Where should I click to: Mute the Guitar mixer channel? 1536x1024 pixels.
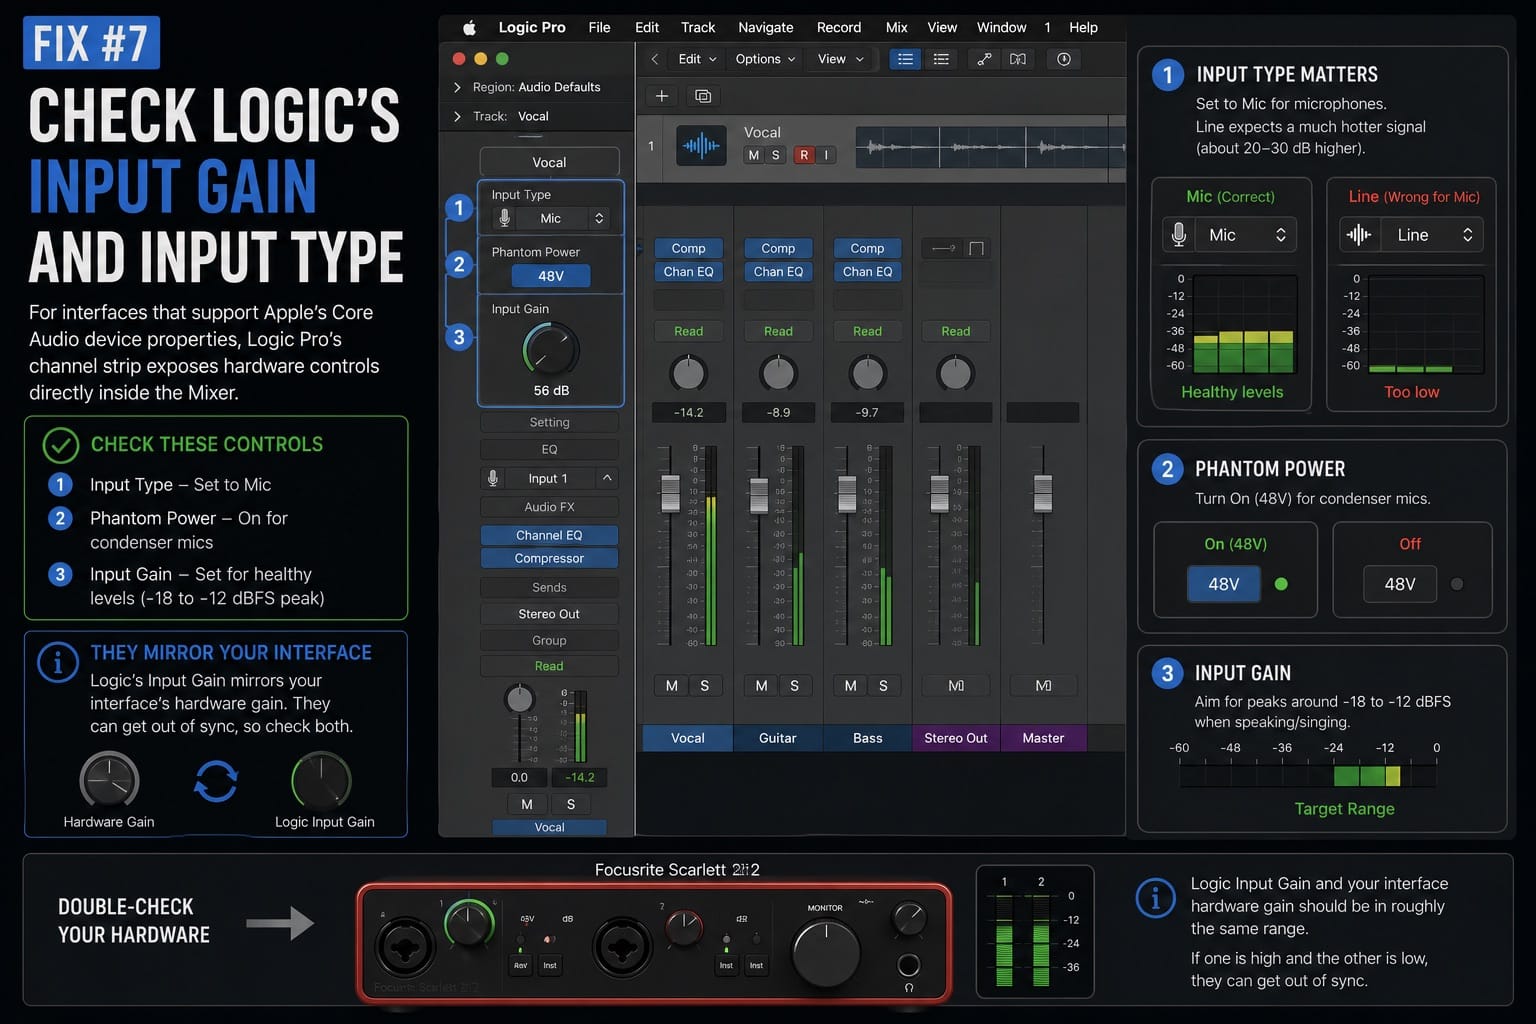(761, 685)
